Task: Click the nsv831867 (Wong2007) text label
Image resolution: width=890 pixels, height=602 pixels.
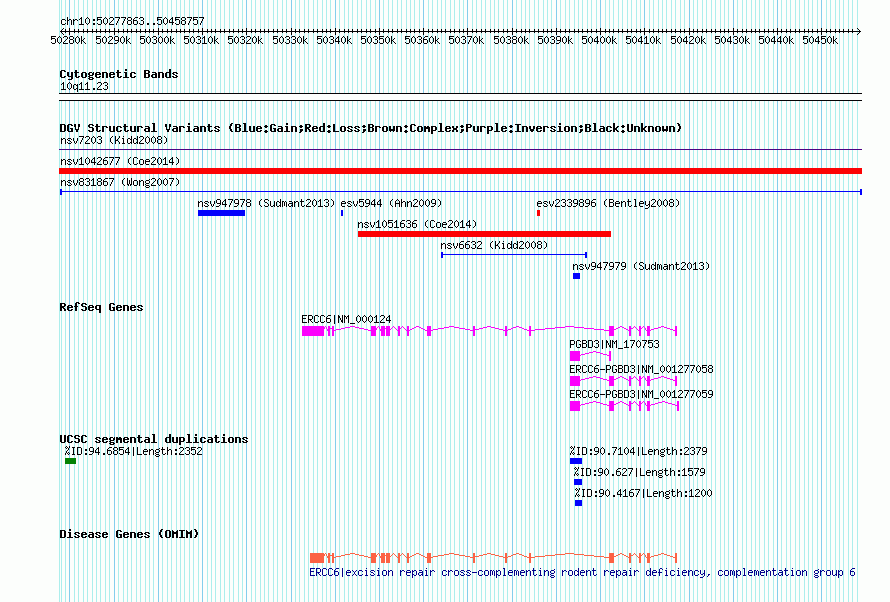Action: coord(120,182)
